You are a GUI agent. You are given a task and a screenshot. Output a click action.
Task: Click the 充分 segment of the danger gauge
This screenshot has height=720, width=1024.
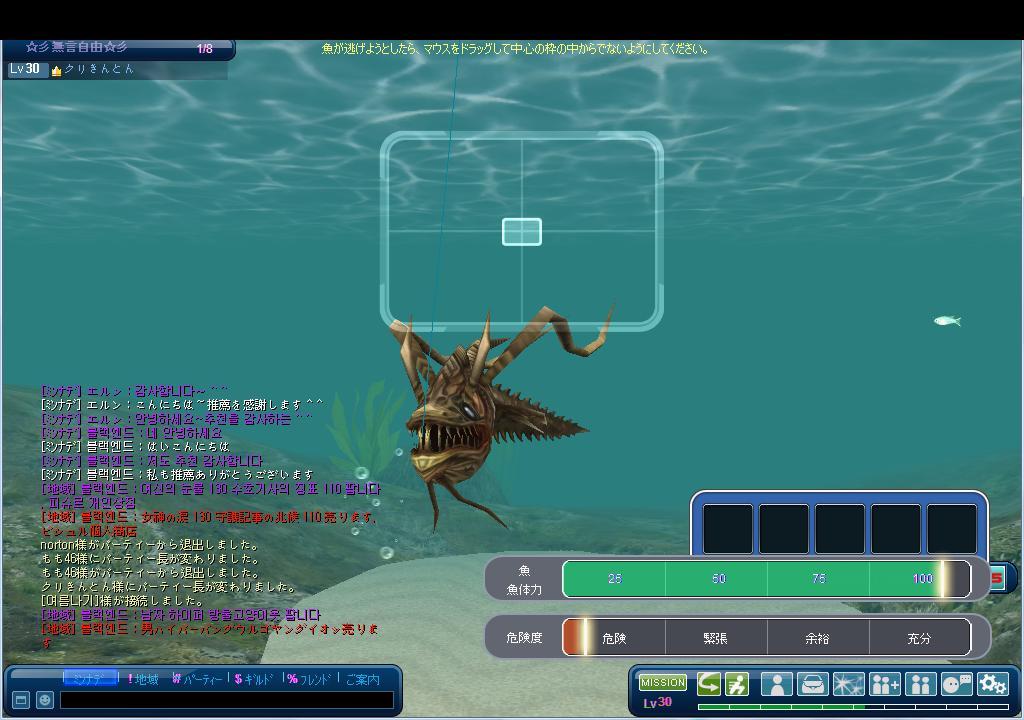coord(920,638)
